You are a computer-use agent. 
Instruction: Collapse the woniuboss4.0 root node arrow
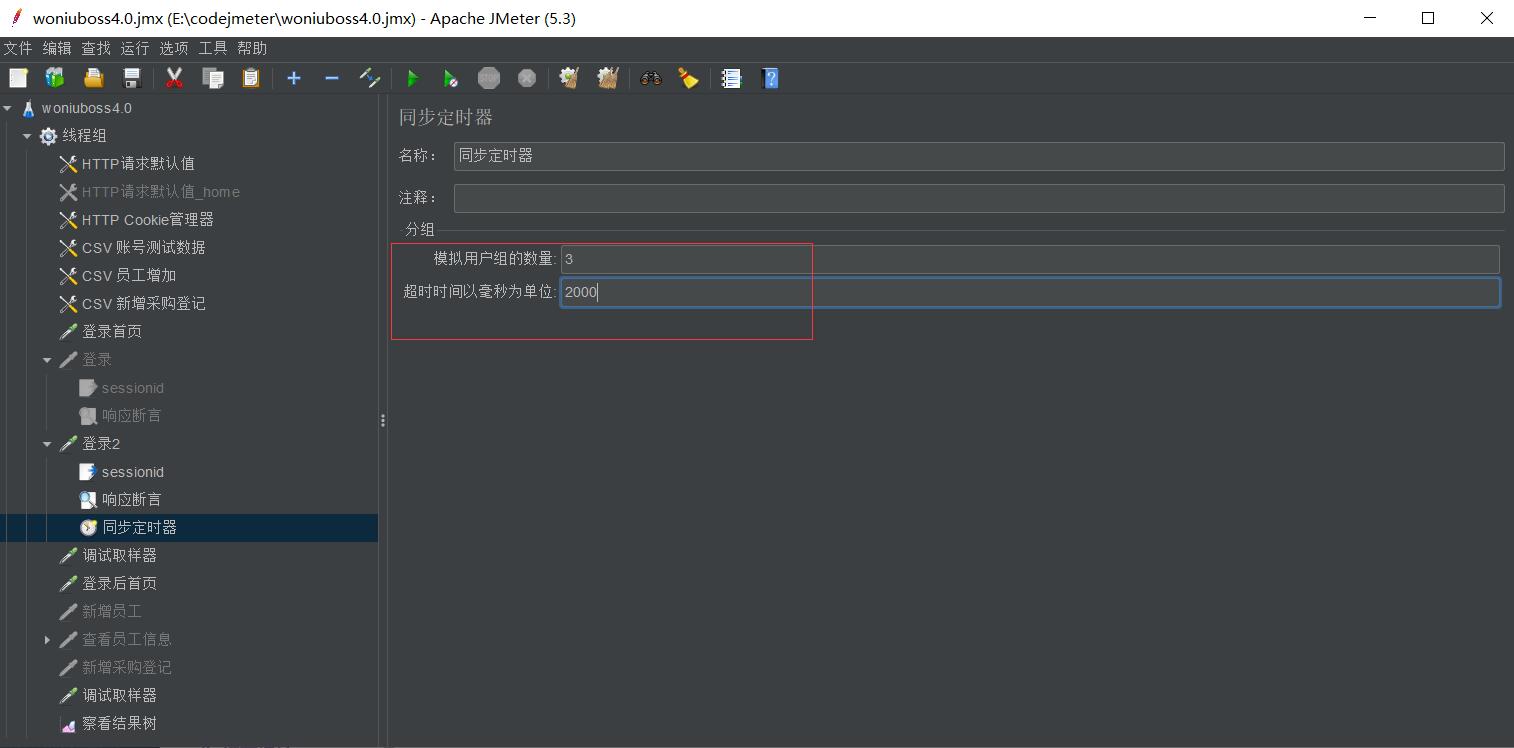[x=8, y=108]
